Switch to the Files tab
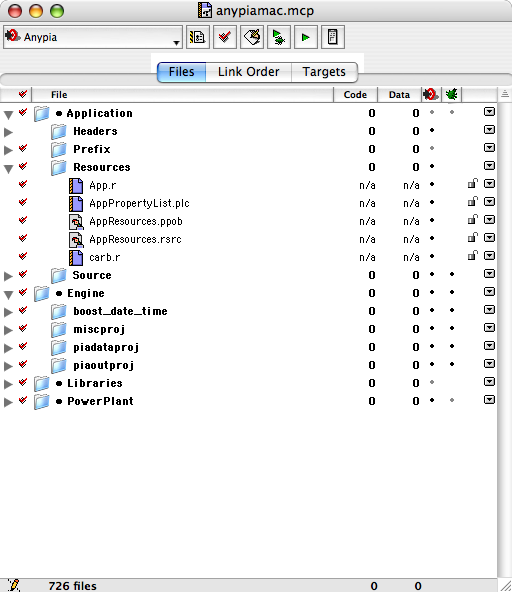Screen dimensions: 512x592 tap(181, 72)
